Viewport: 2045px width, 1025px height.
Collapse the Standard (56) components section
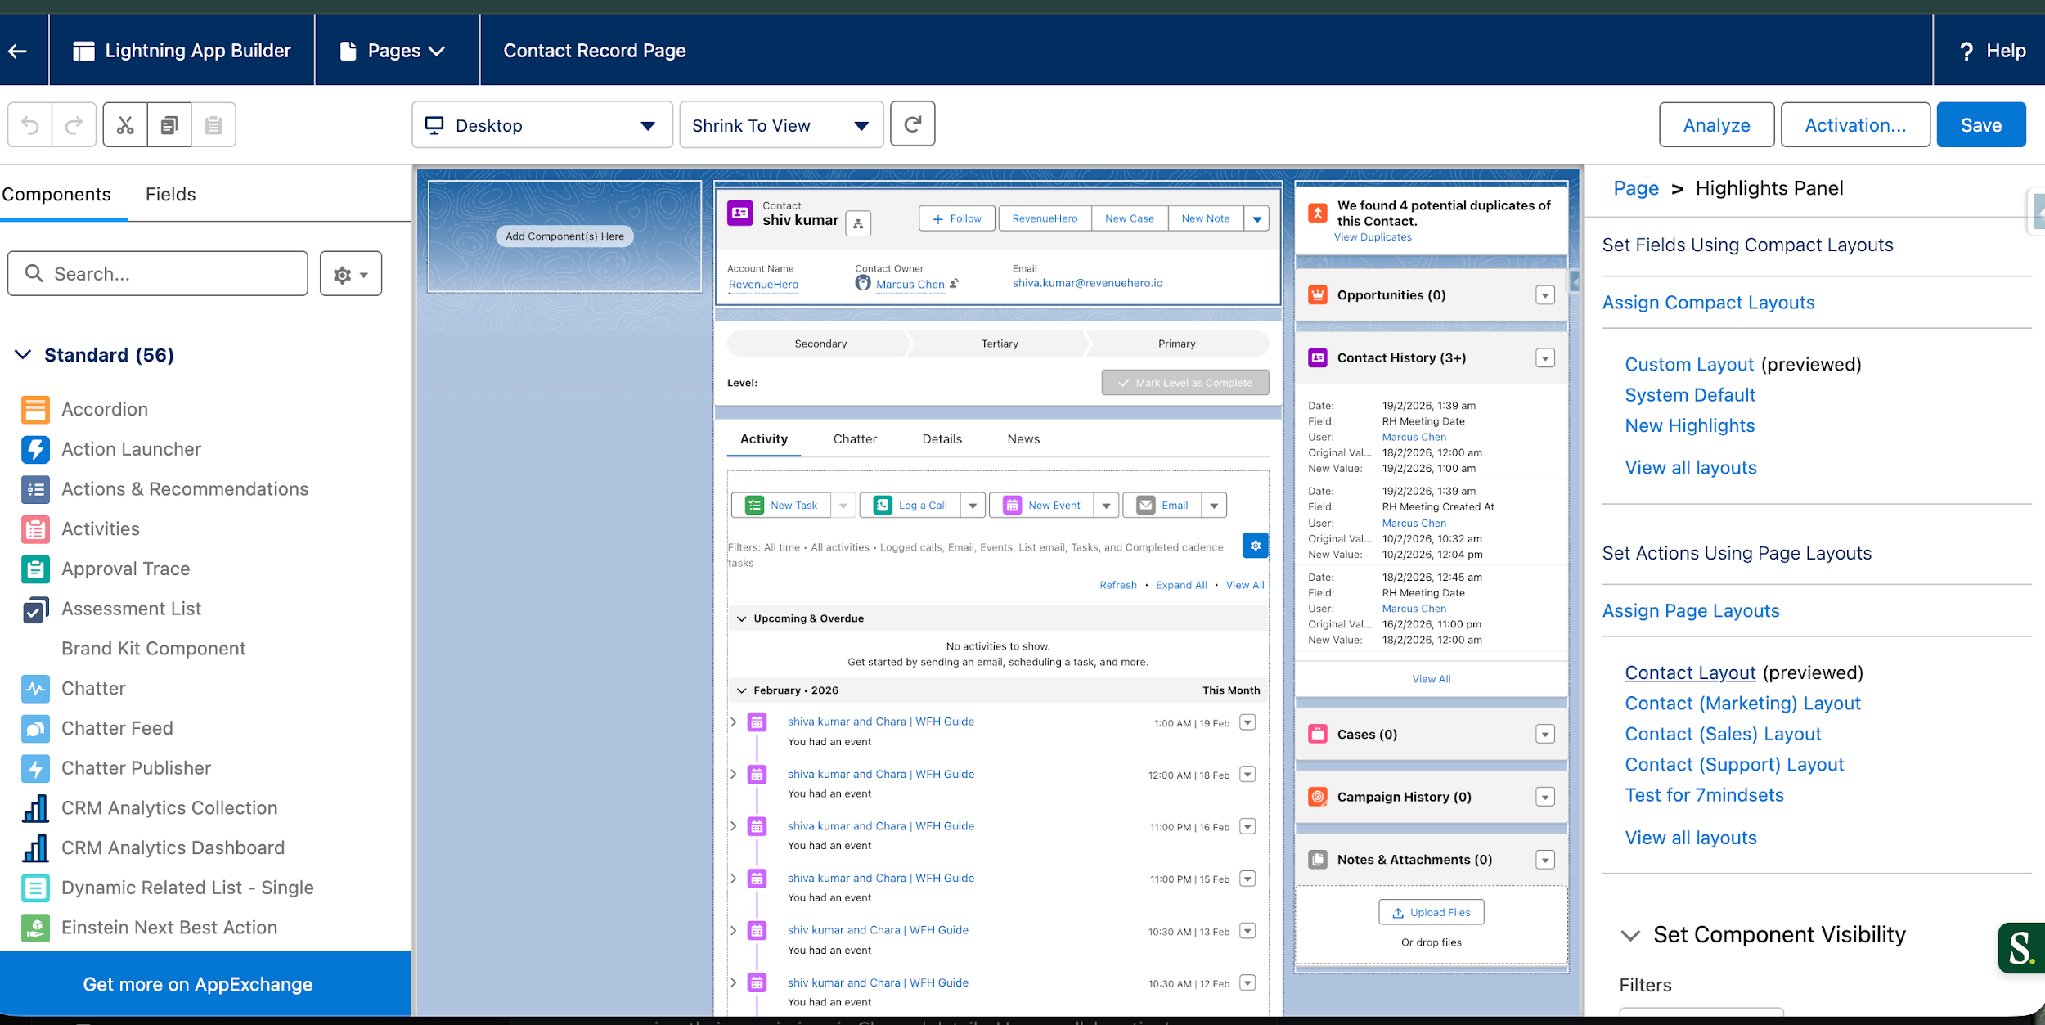[23, 355]
